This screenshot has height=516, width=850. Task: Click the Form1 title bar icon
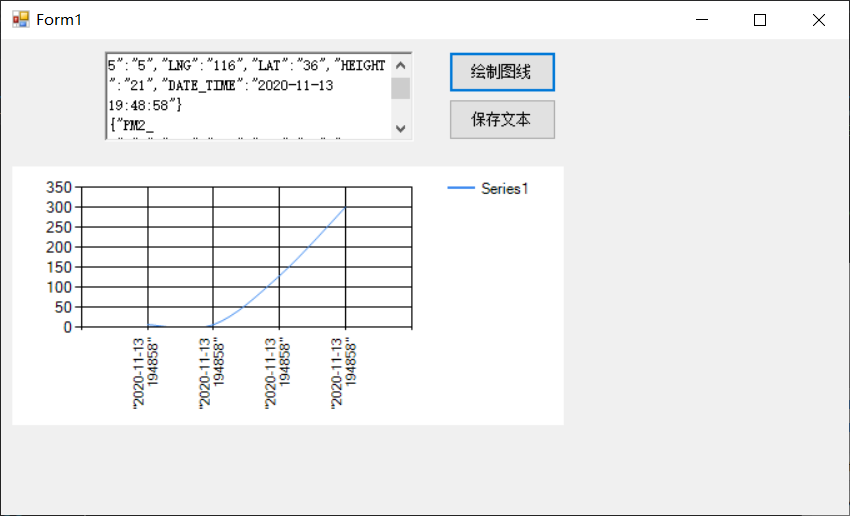[x=21, y=20]
